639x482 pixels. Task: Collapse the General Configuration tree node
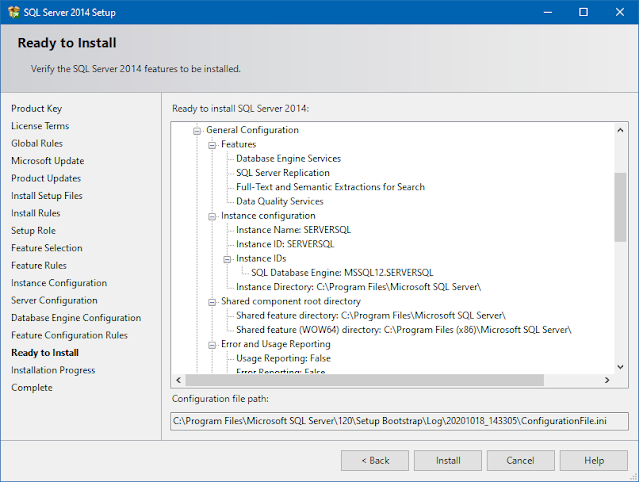pos(197,131)
